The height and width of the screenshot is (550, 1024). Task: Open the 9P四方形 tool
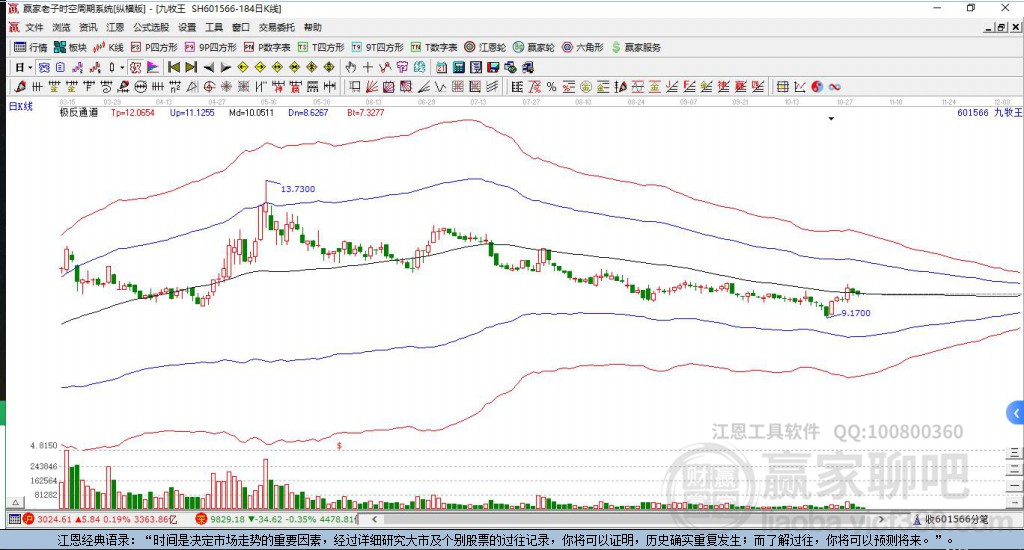(210, 47)
